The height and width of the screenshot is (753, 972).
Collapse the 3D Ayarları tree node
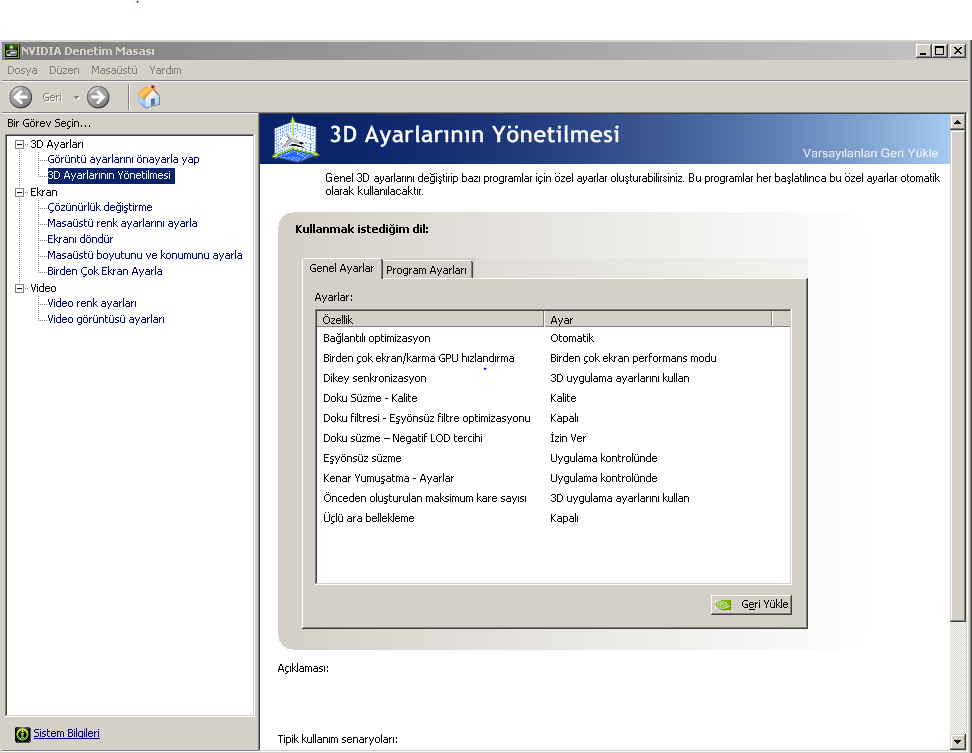[19, 144]
